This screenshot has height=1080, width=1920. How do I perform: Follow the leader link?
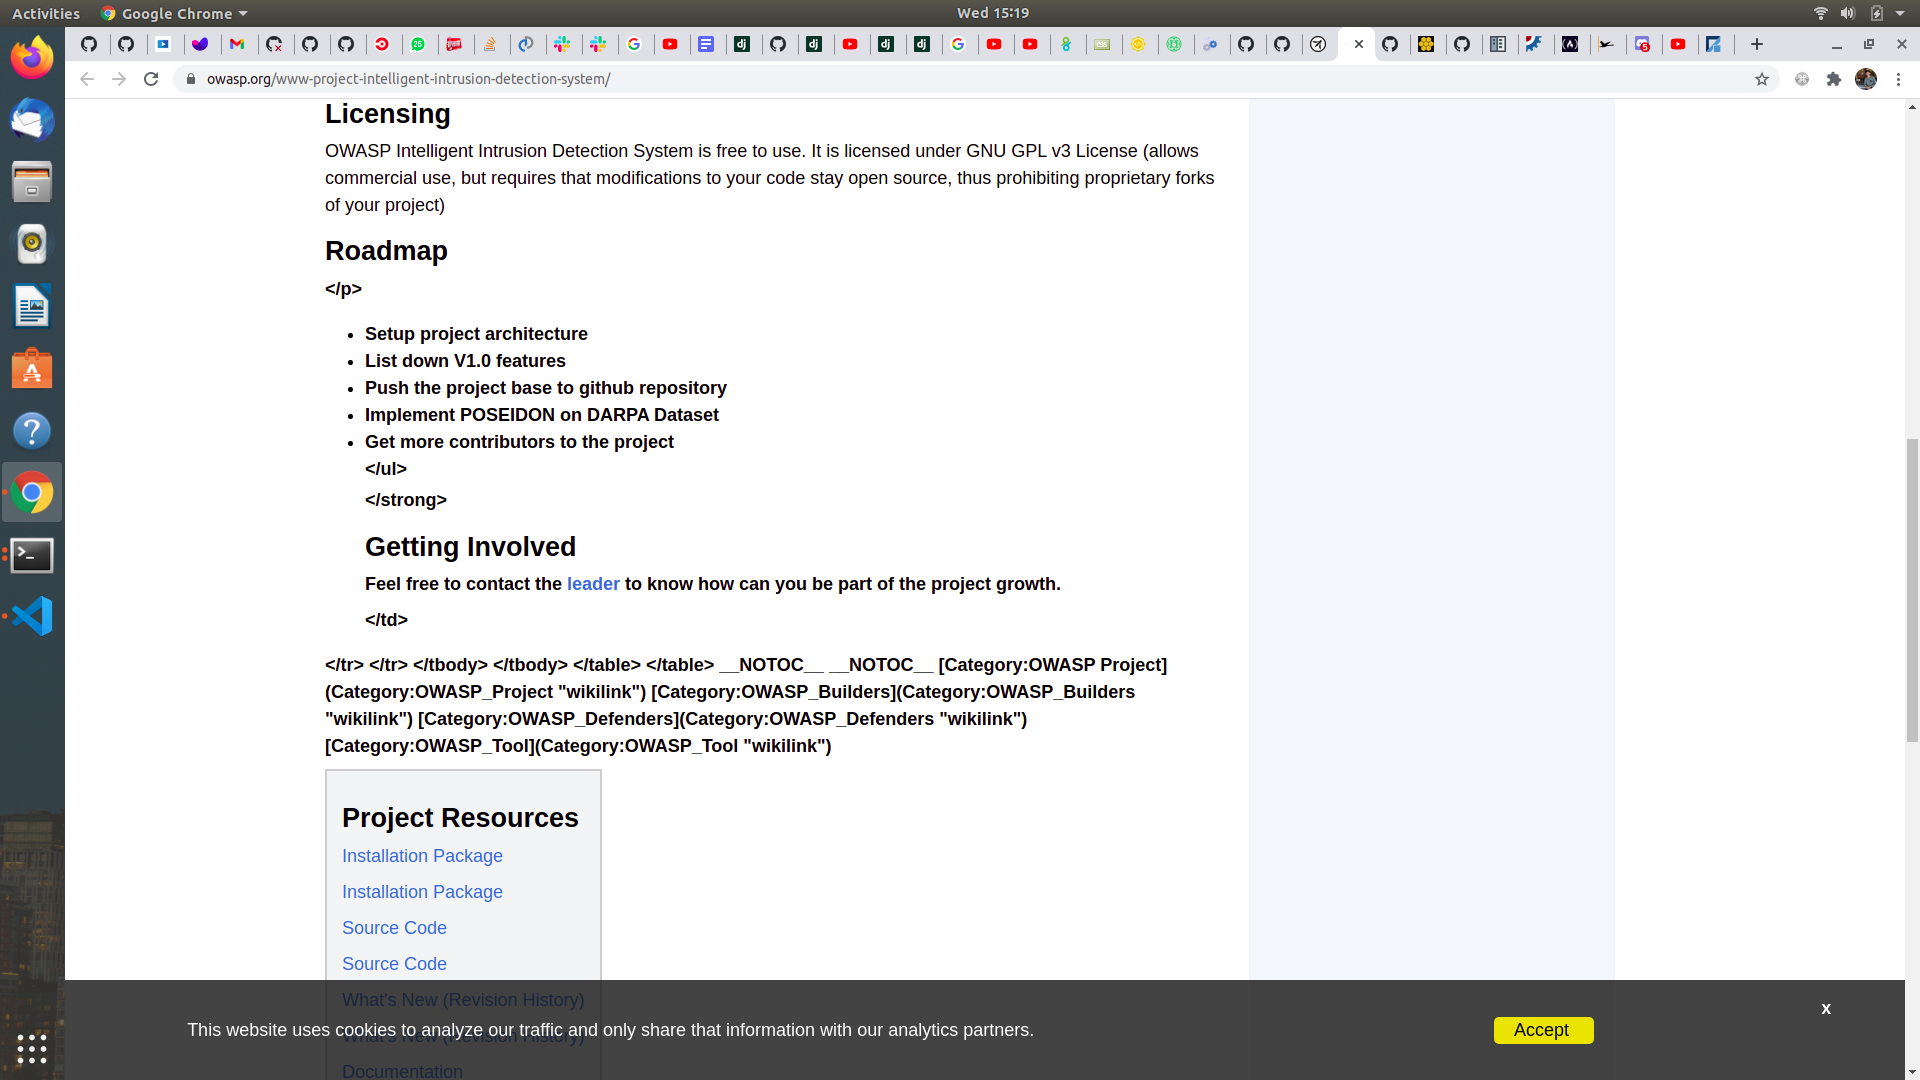coord(593,584)
